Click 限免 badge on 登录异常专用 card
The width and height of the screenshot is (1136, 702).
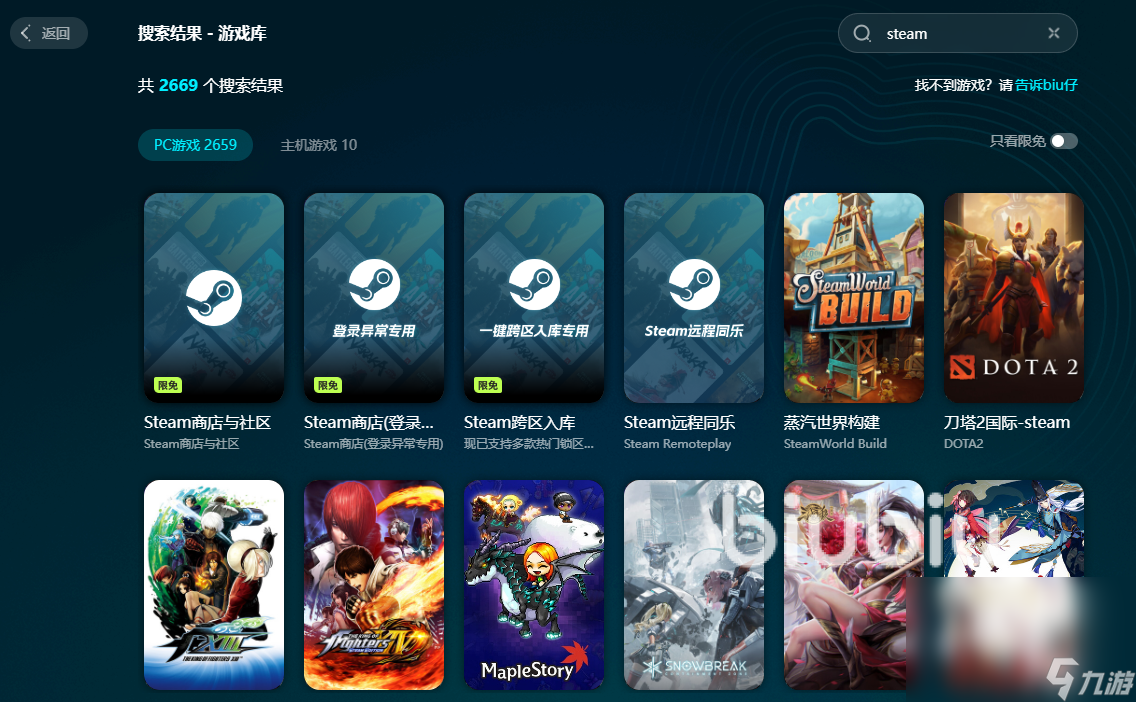[327, 385]
